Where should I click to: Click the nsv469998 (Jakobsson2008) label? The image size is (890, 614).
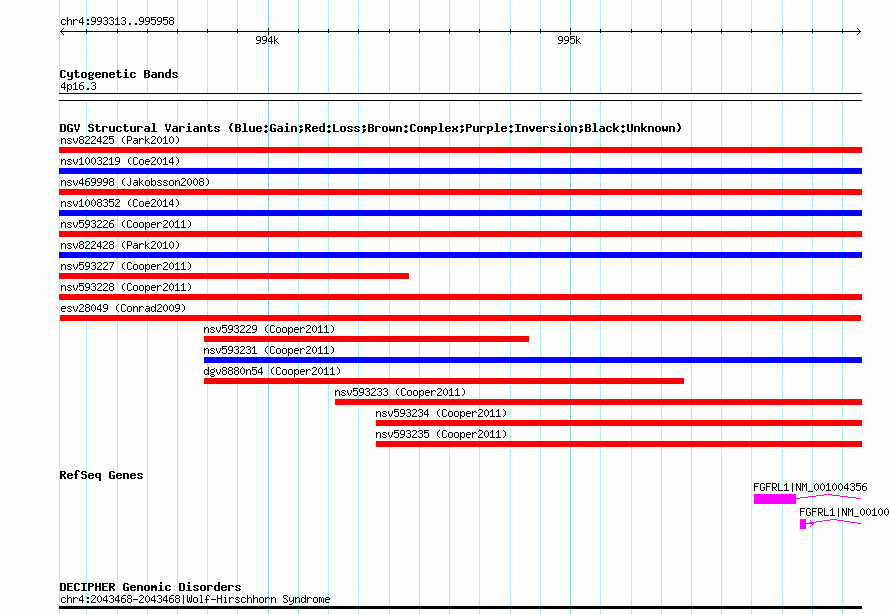tap(135, 182)
